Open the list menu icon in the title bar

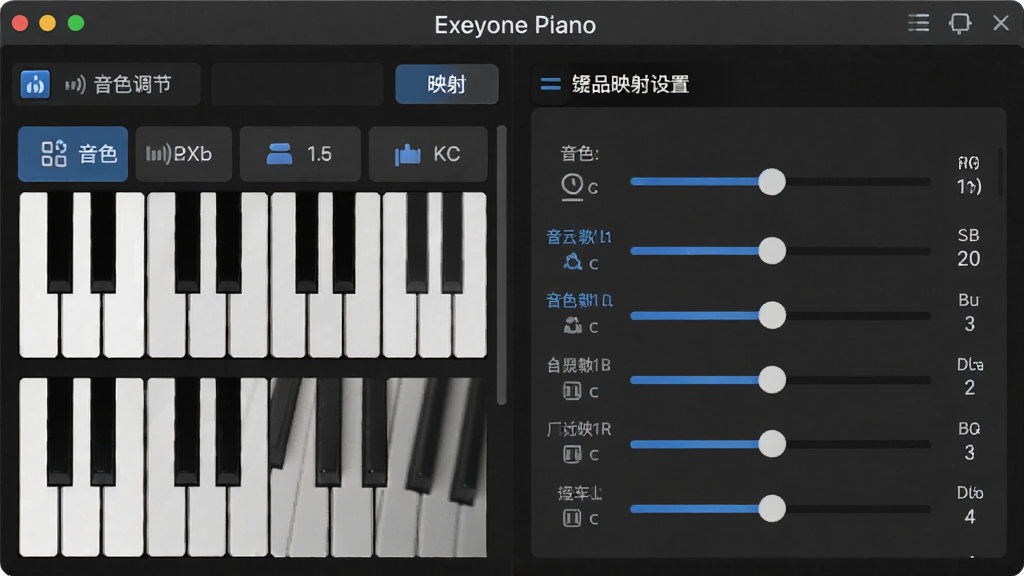click(x=918, y=23)
